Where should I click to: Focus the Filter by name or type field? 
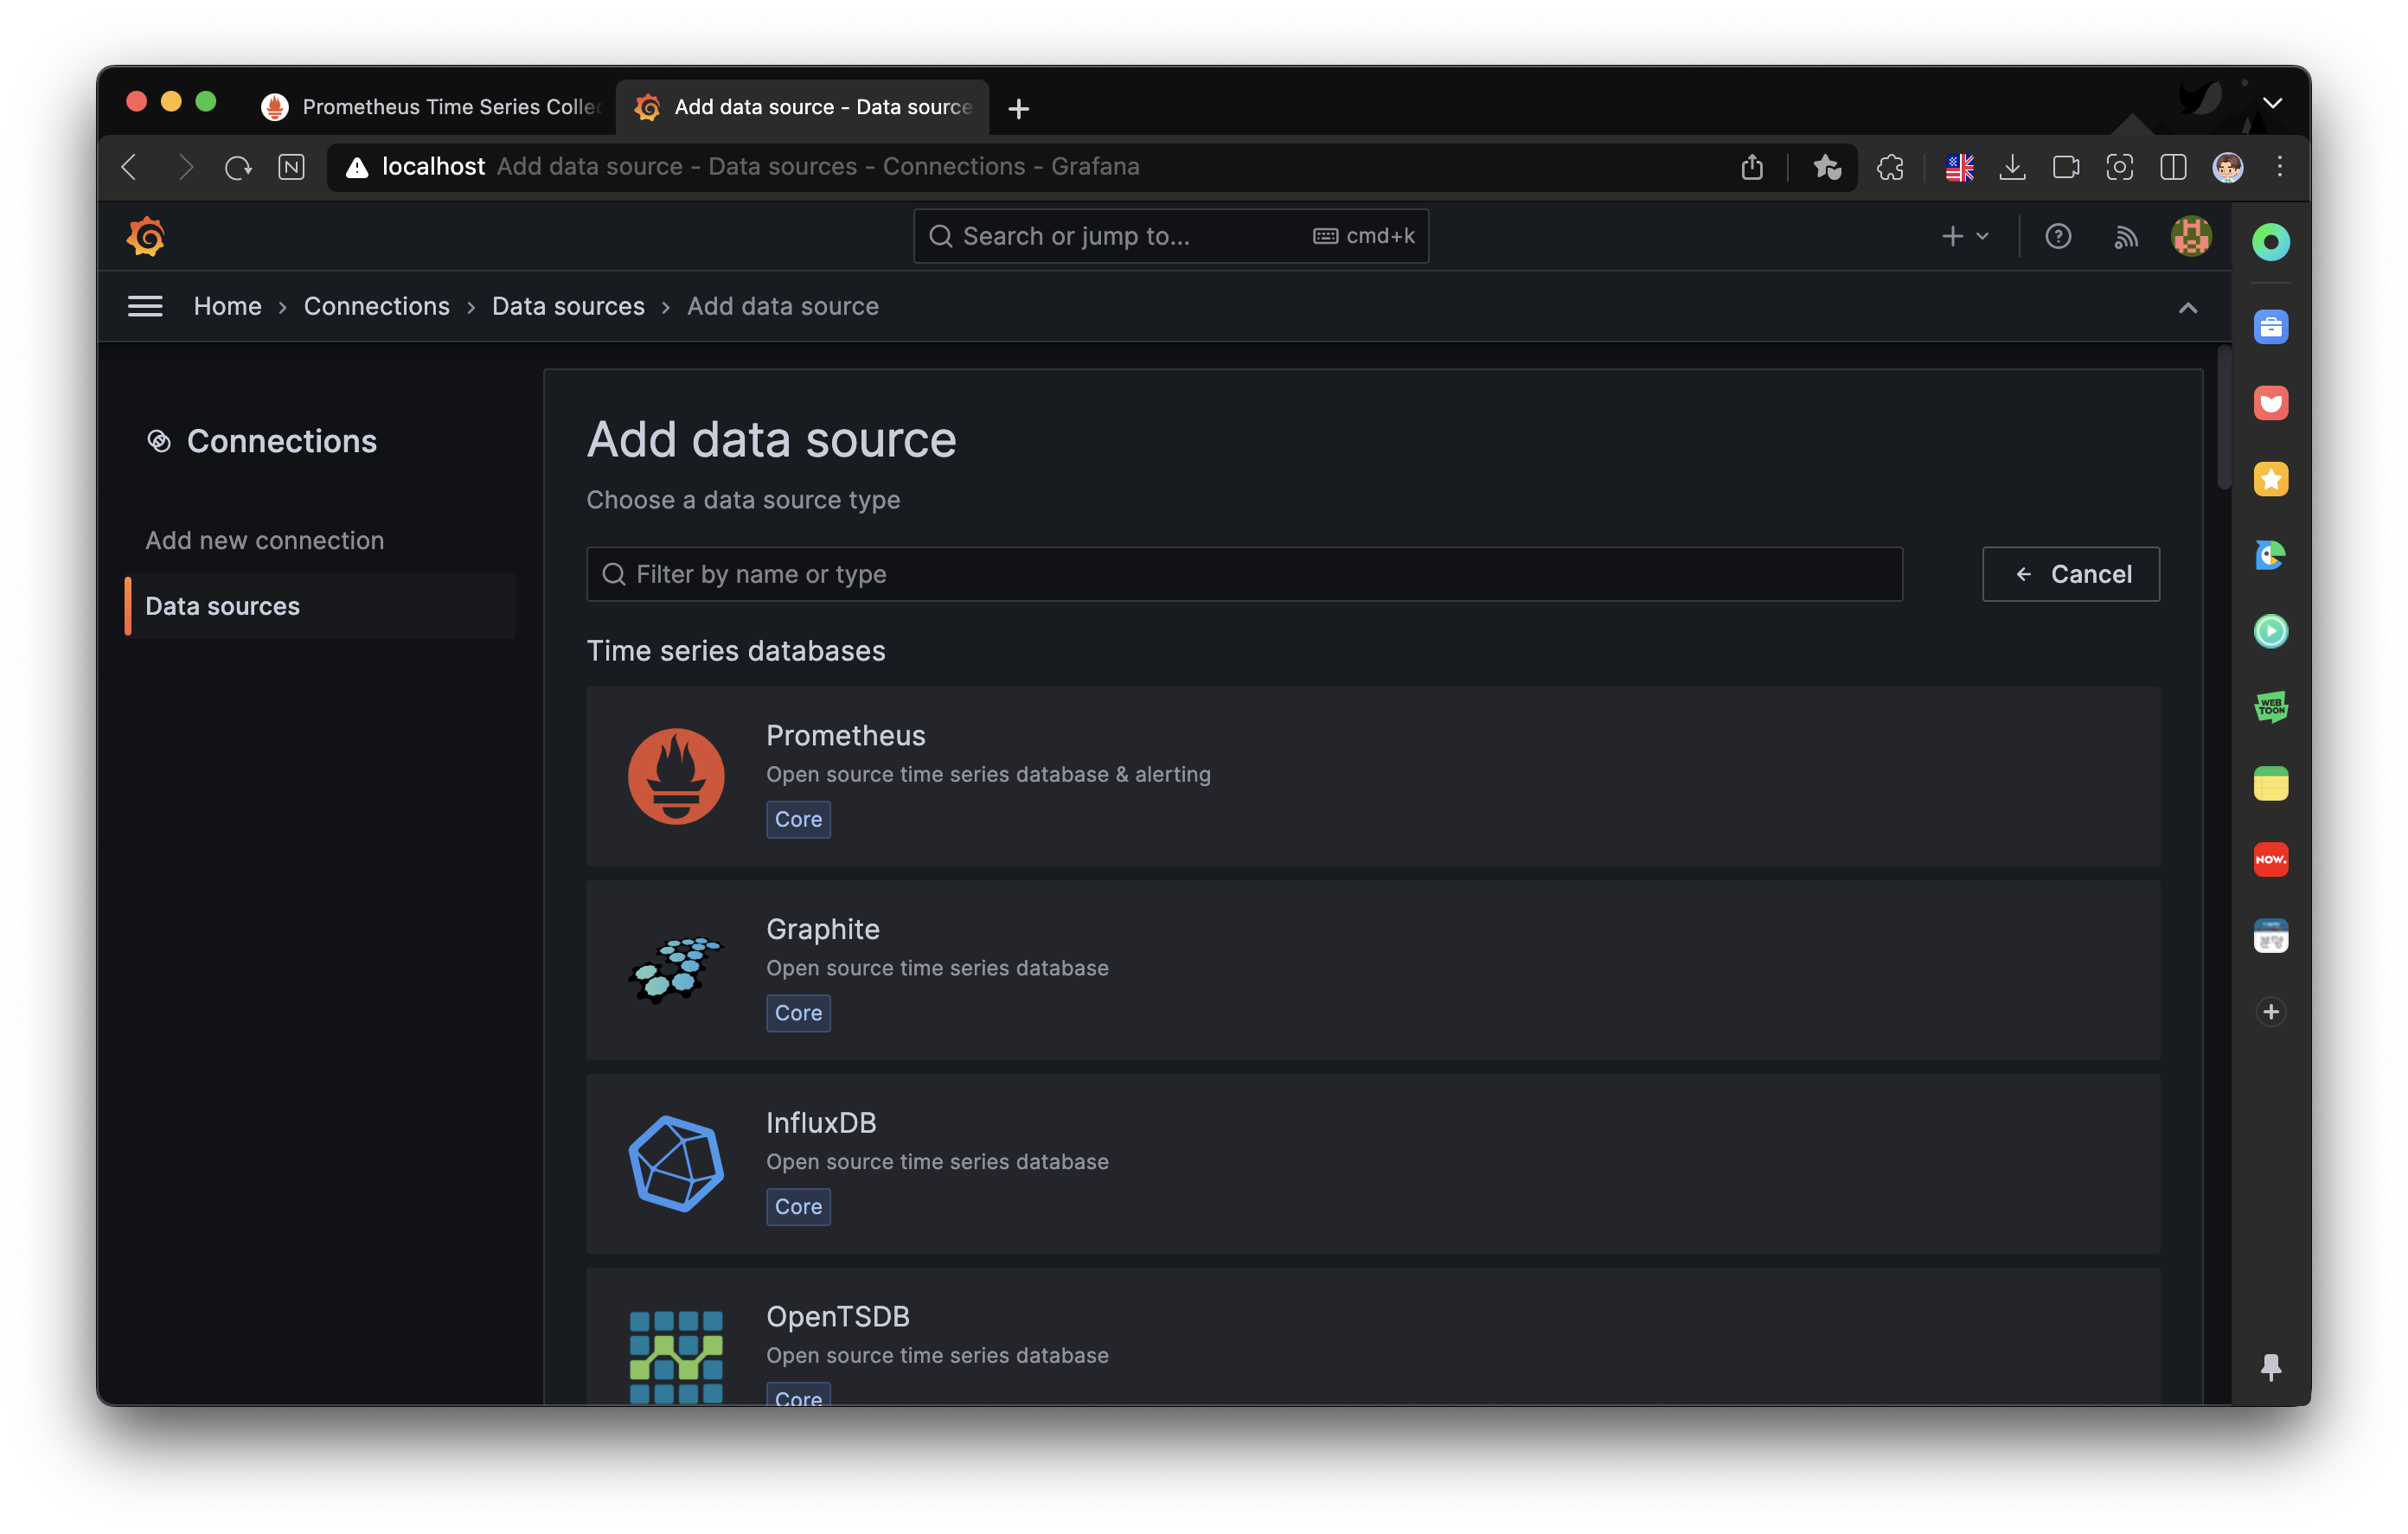1243,574
